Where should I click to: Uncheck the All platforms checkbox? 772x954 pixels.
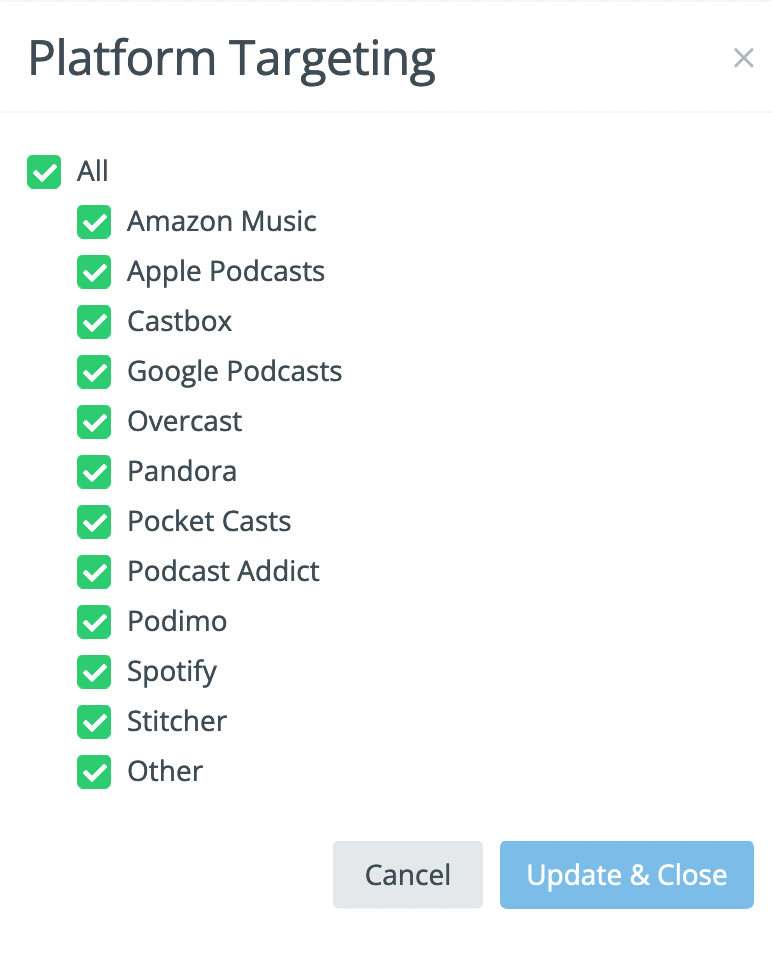(44, 171)
